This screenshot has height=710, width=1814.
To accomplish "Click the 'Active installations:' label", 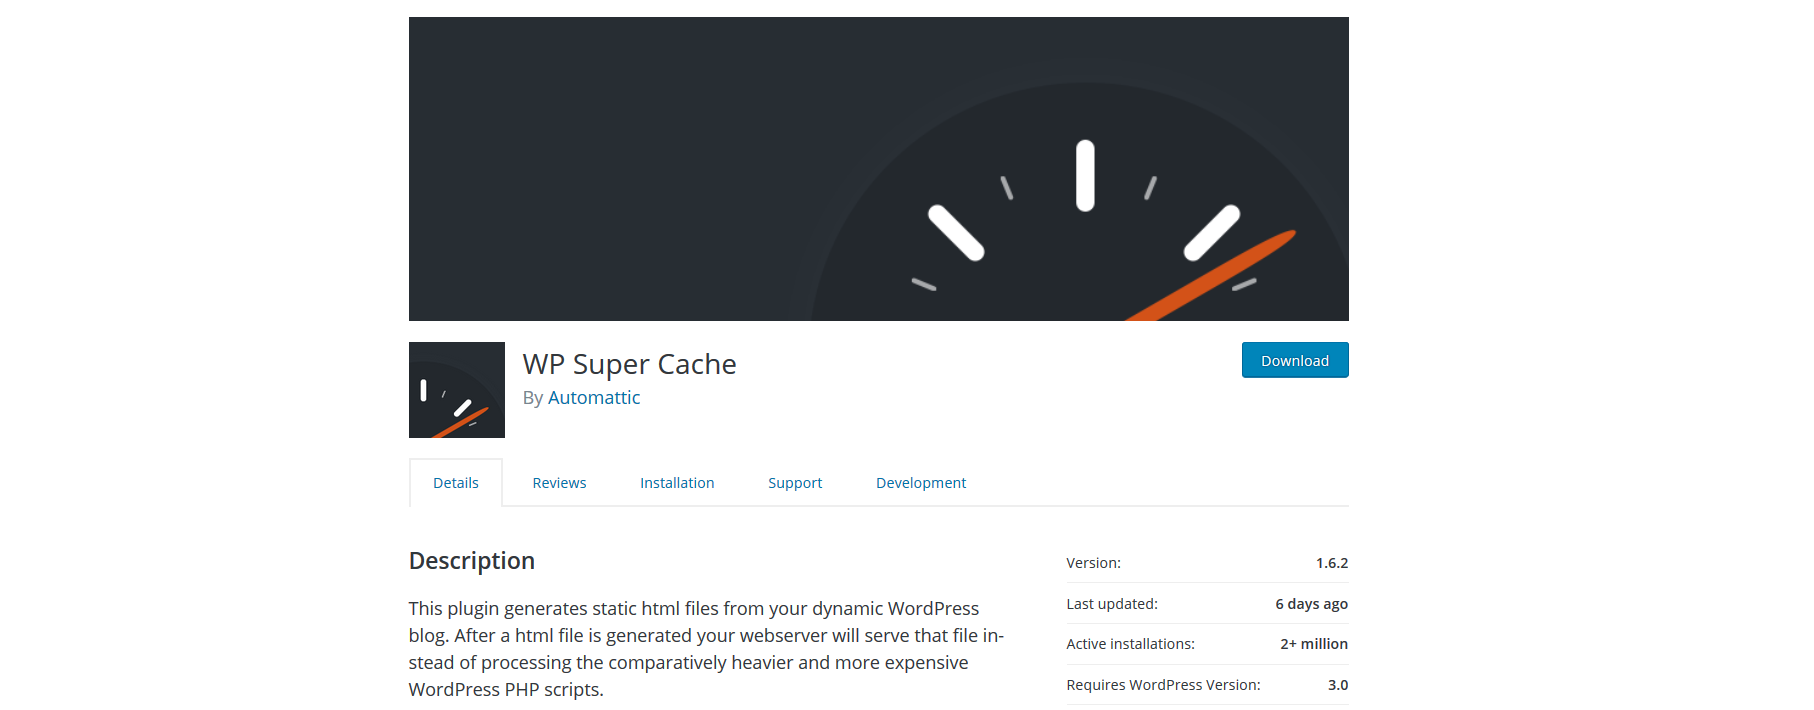I will [x=1131, y=644].
